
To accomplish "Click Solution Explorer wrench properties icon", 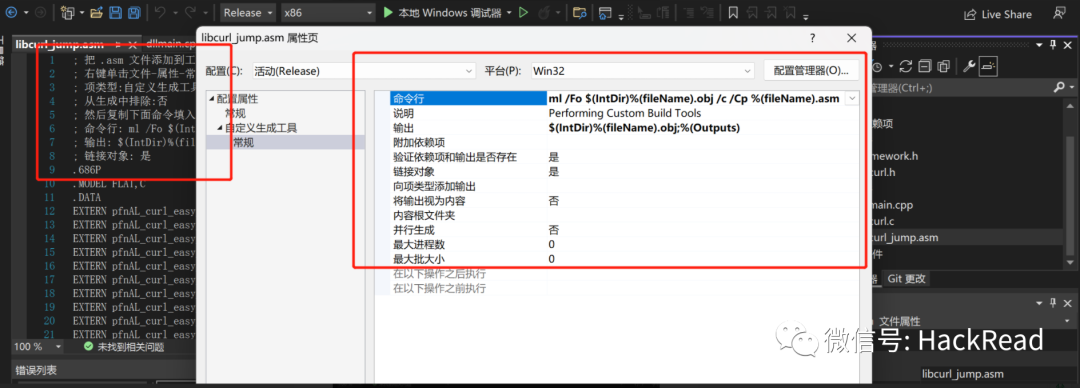I will [968, 66].
